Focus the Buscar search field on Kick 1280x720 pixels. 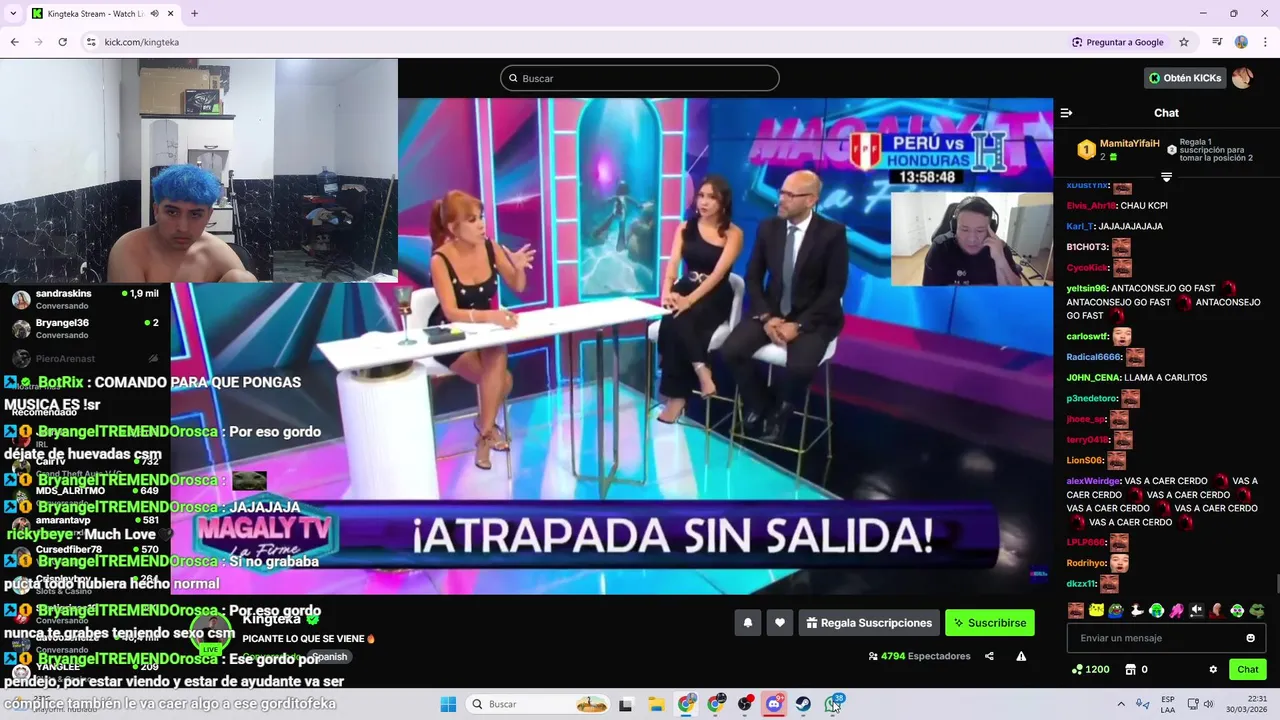coord(640,78)
